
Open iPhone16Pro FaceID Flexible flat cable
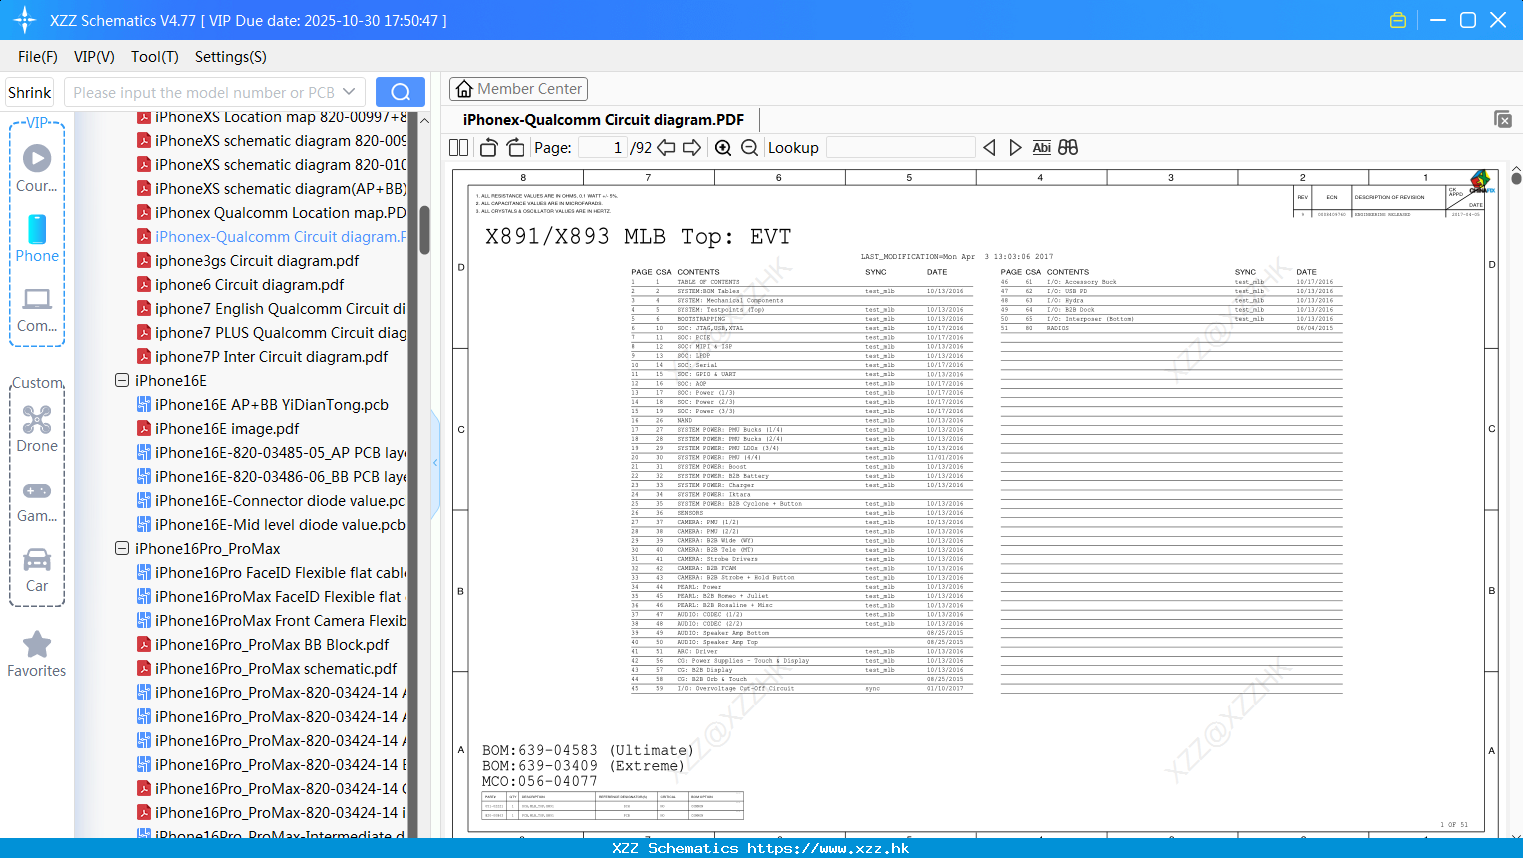coord(272,573)
